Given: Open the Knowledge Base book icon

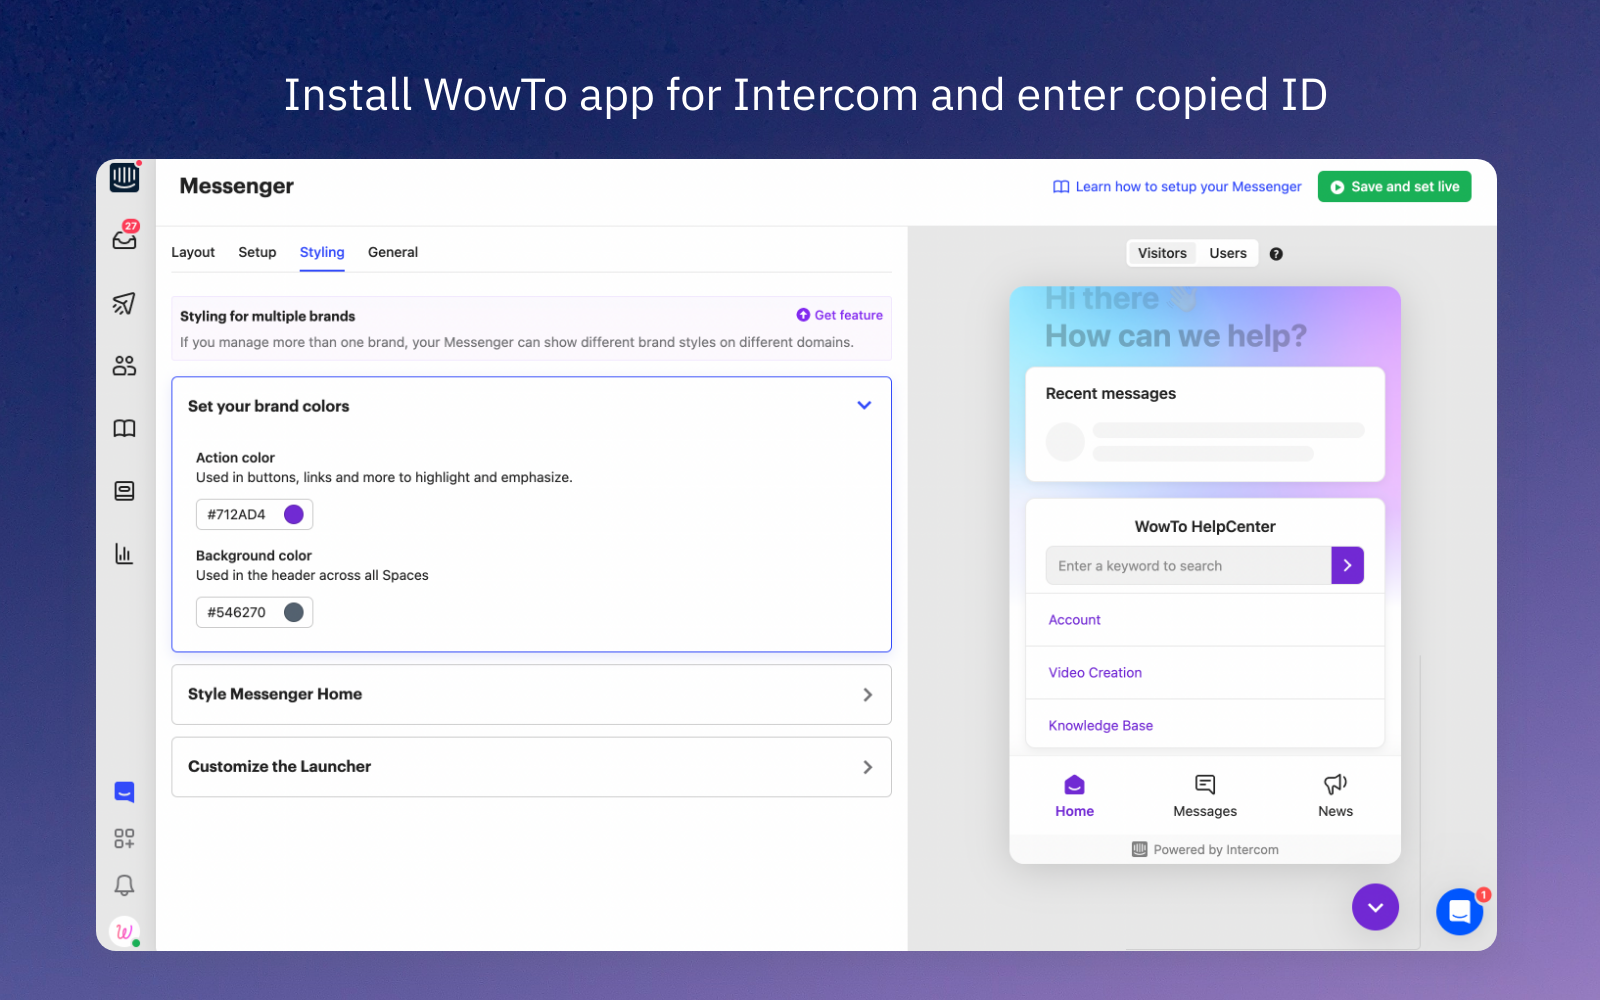Looking at the screenshot, I should [124, 428].
